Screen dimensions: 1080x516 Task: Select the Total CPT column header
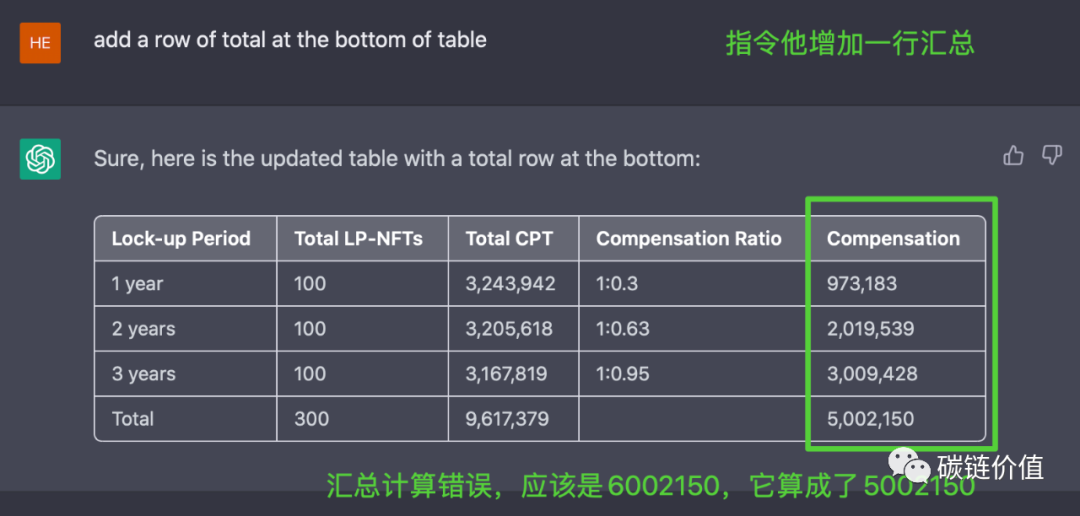[510, 239]
